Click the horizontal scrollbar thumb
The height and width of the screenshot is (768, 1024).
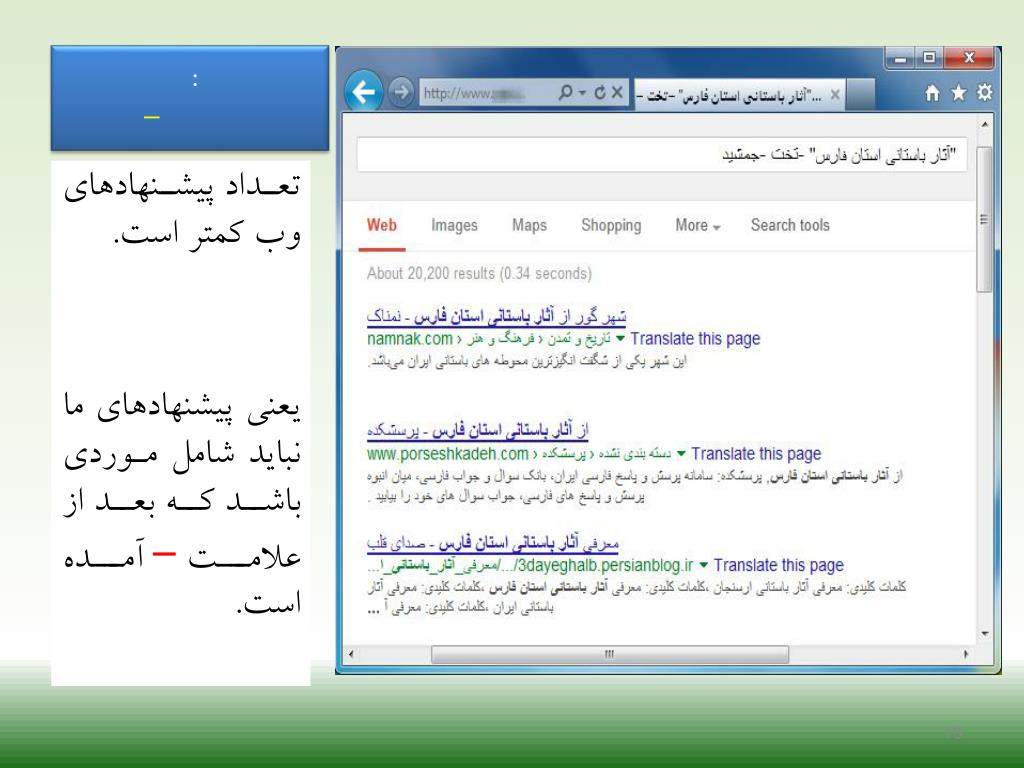click(610, 654)
